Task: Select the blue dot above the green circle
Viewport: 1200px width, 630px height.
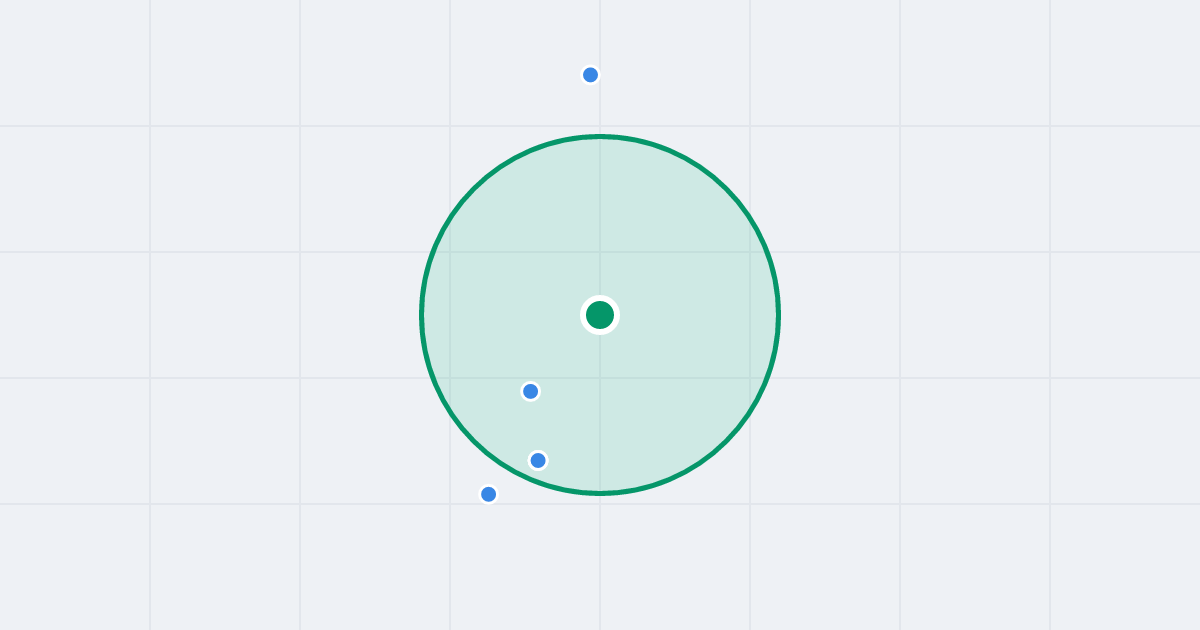Action: pyautogui.click(x=590, y=75)
